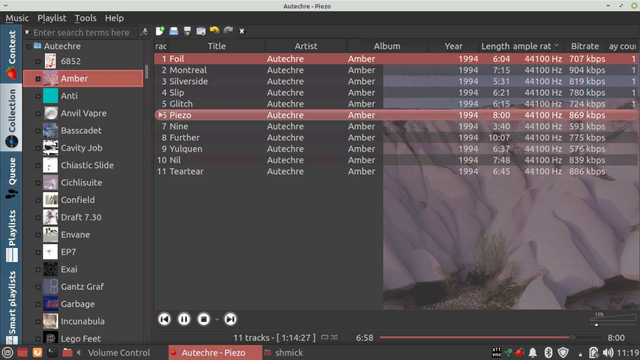Expand the Chiastic Slide album node
The width and height of the screenshot is (640, 360).
(x=38, y=166)
